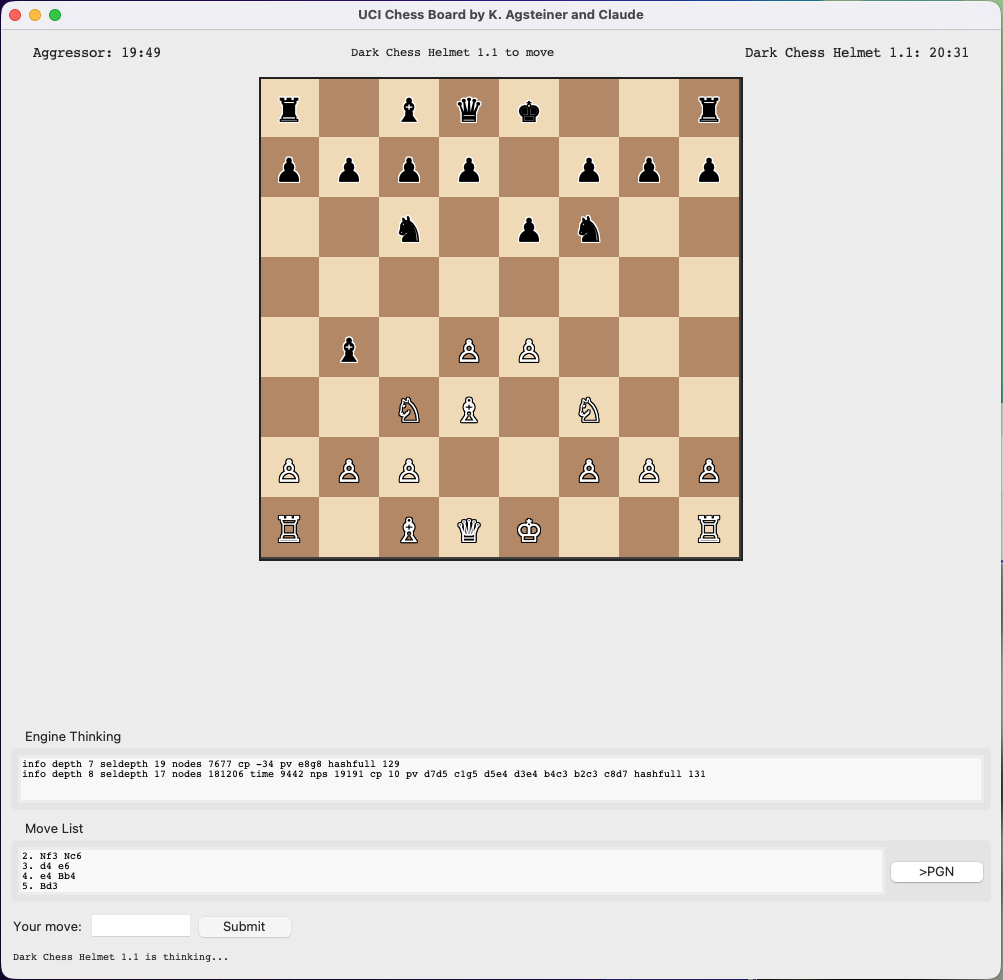Image resolution: width=1003 pixels, height=980 pixels.
Task: Click the black king on e8
Action: [529, 108]
